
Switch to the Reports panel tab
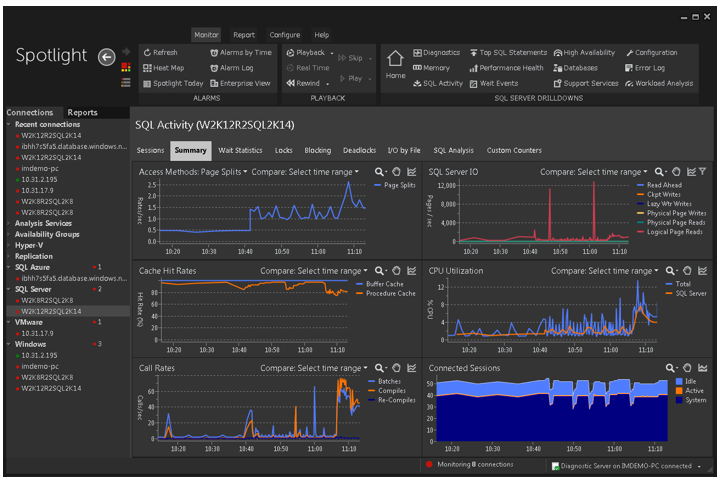82,113
